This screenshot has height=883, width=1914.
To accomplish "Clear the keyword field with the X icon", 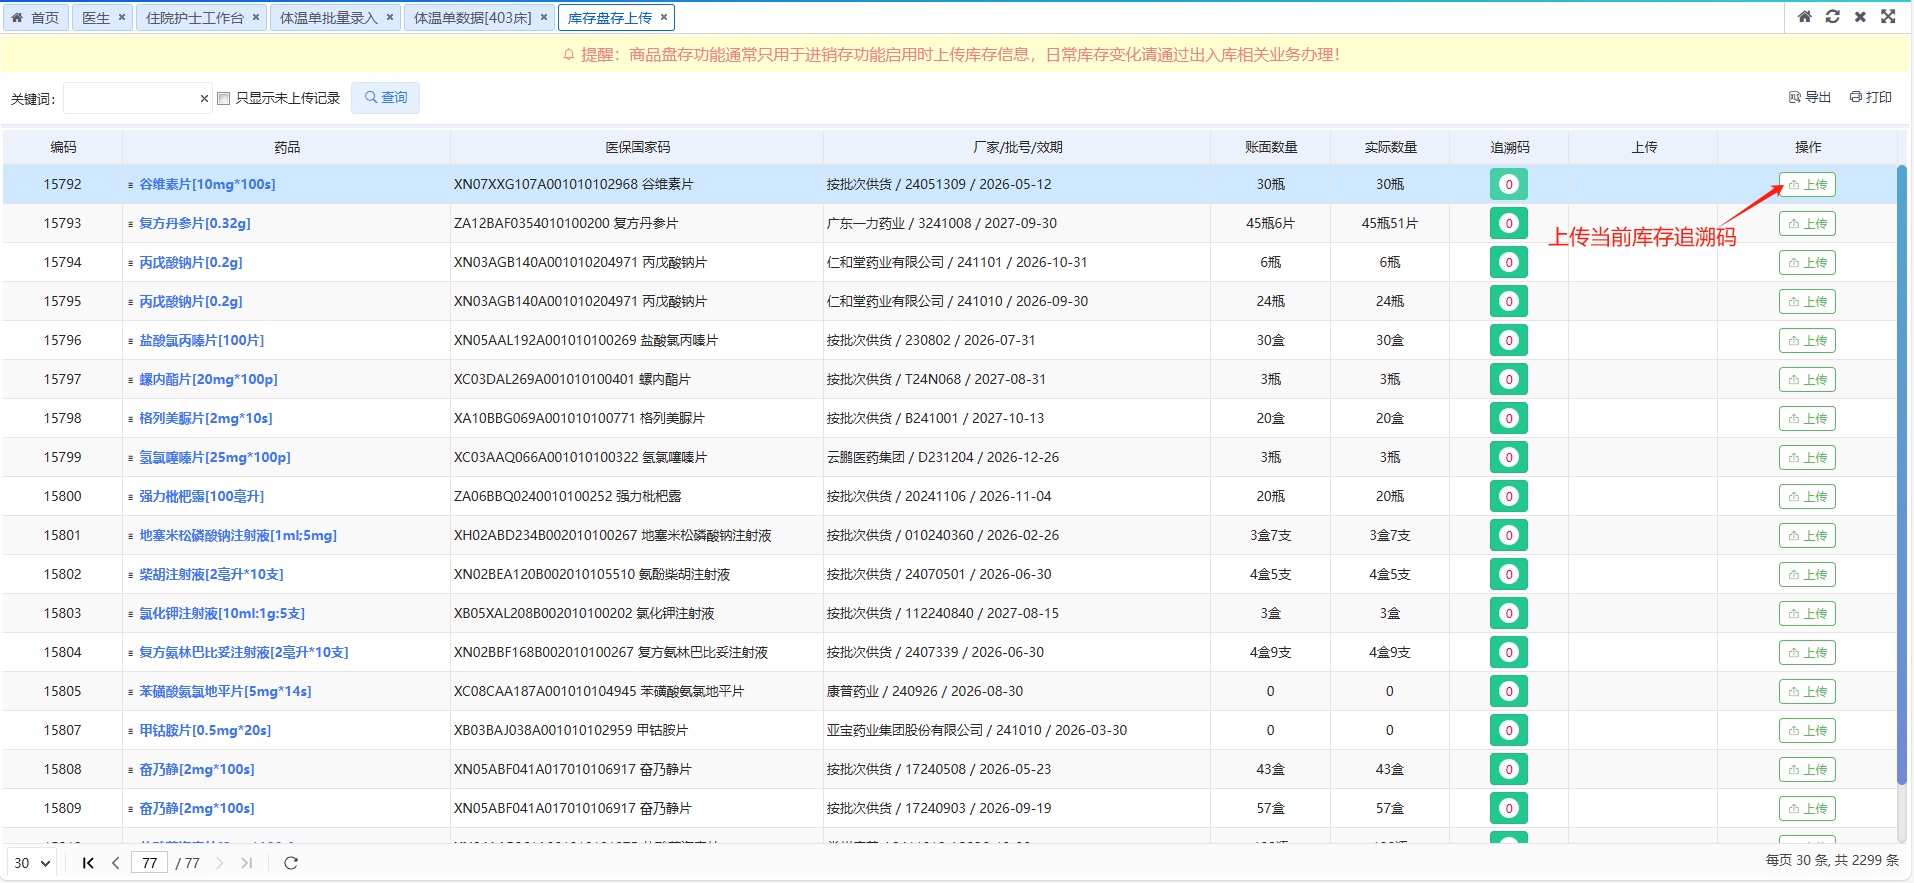I will coord(204,98).
